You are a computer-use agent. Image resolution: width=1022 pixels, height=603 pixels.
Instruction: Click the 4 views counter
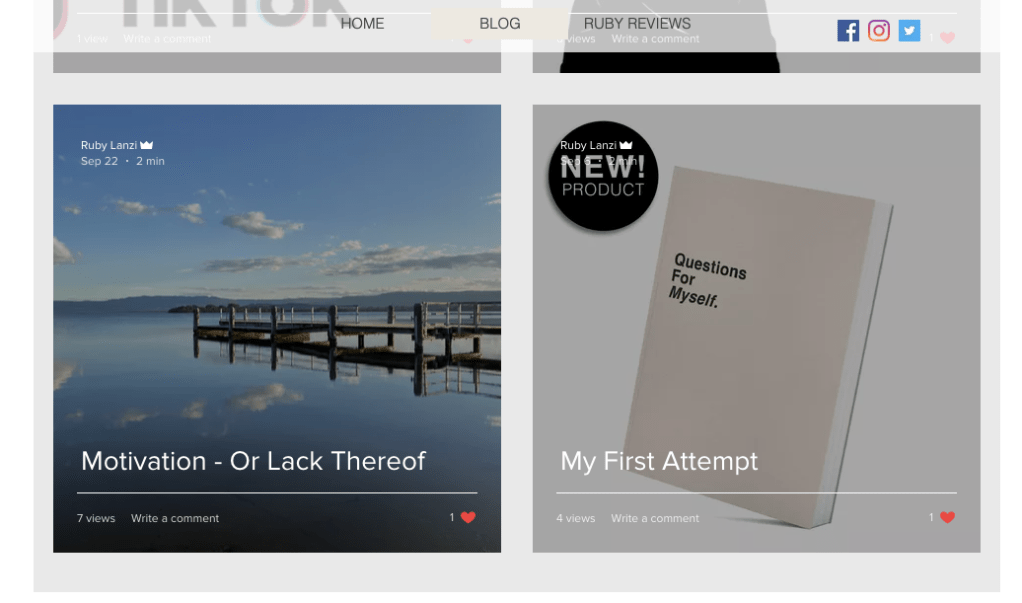pyautogui.click(x=576, y=518)
